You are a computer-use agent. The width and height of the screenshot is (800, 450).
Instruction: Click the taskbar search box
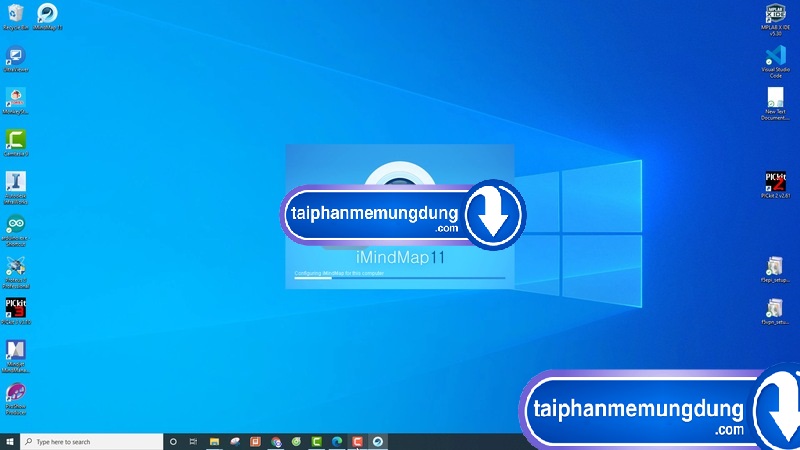click(x=91, y=442)
